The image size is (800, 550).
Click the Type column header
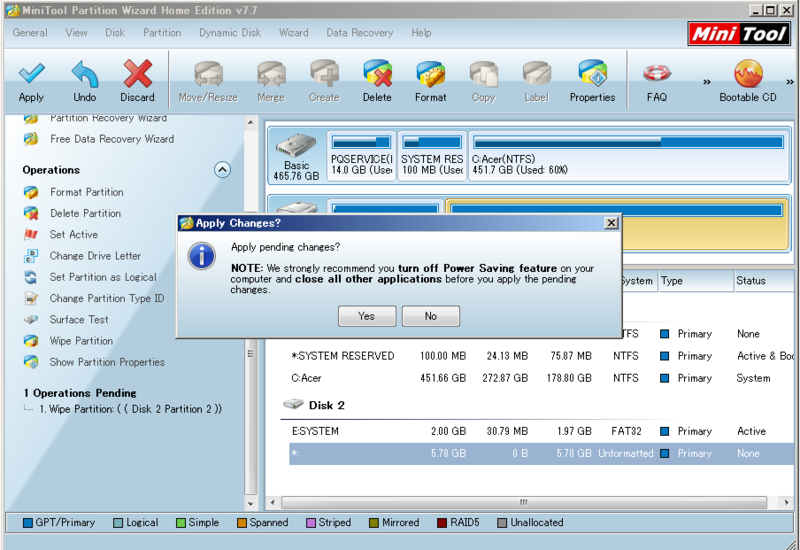(x=696, y=281)
